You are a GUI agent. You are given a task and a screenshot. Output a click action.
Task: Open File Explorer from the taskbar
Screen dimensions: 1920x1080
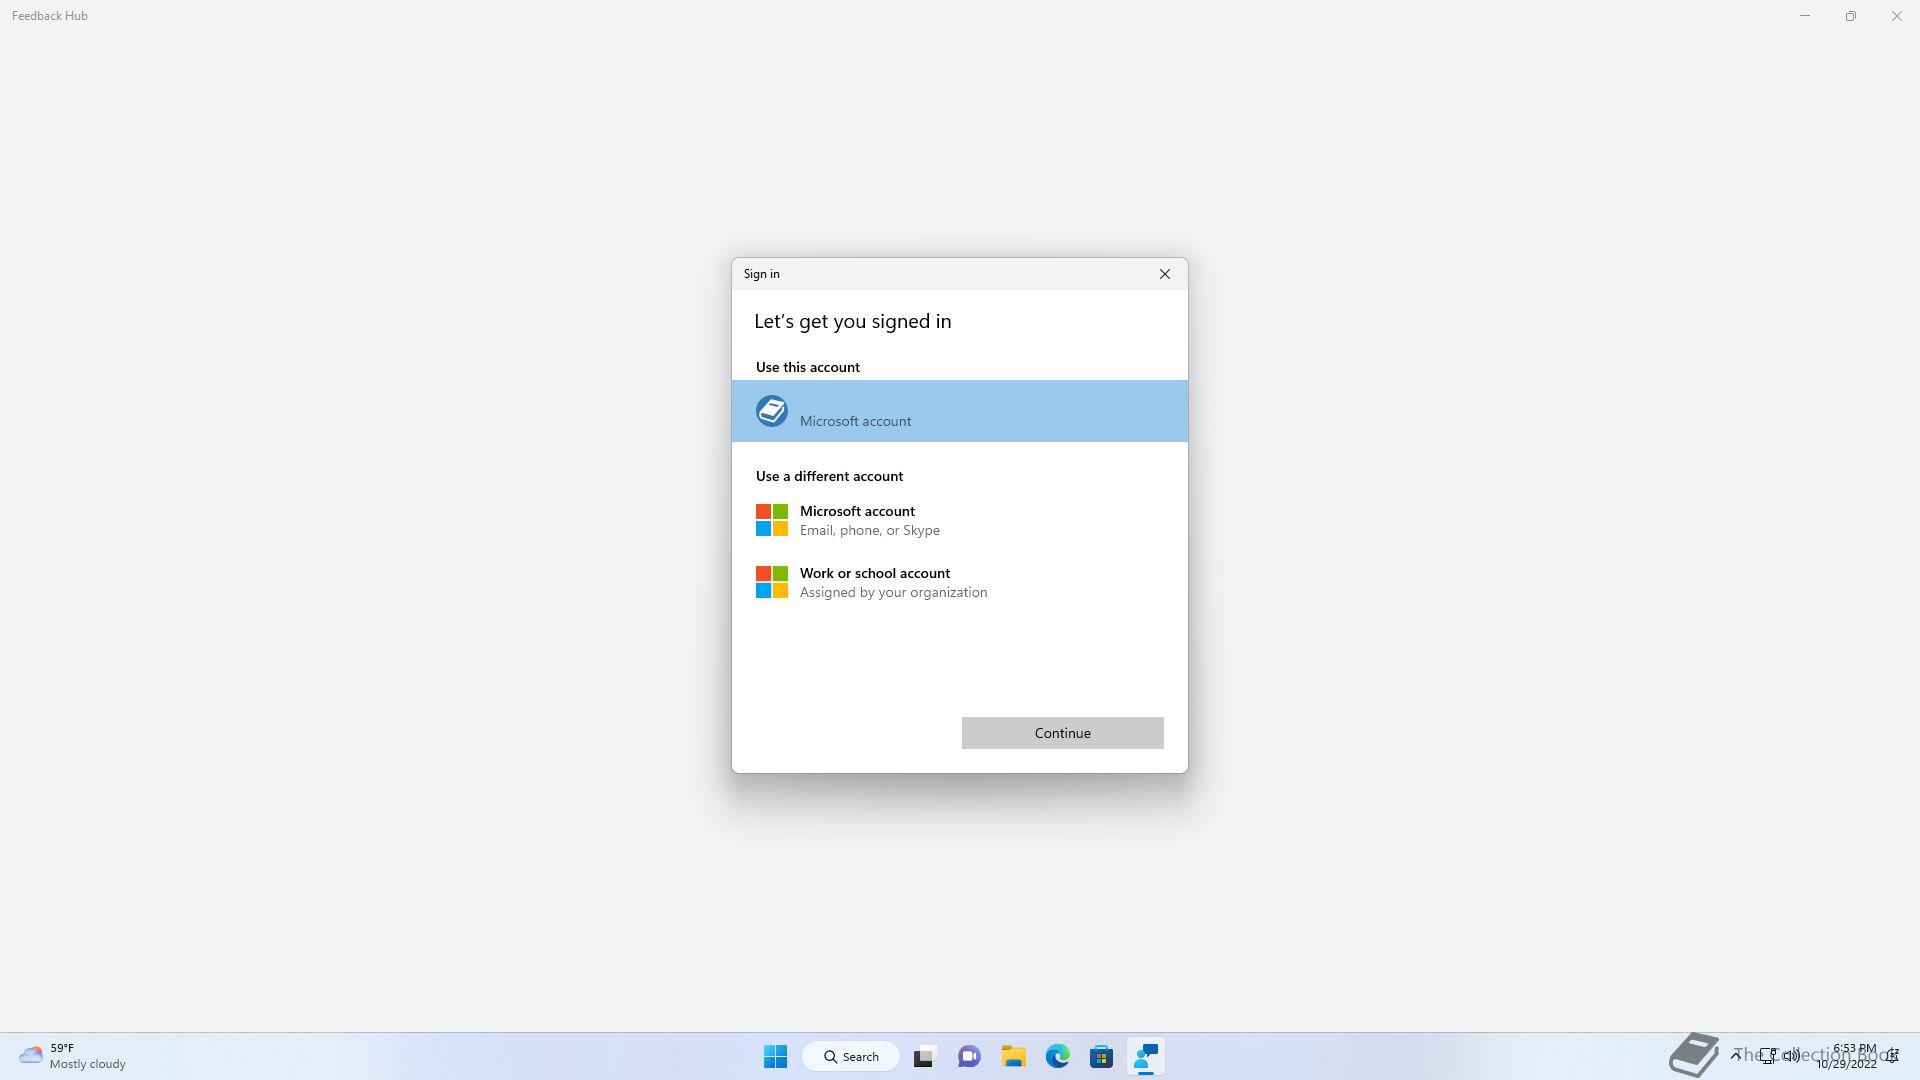point(1013,1056)
